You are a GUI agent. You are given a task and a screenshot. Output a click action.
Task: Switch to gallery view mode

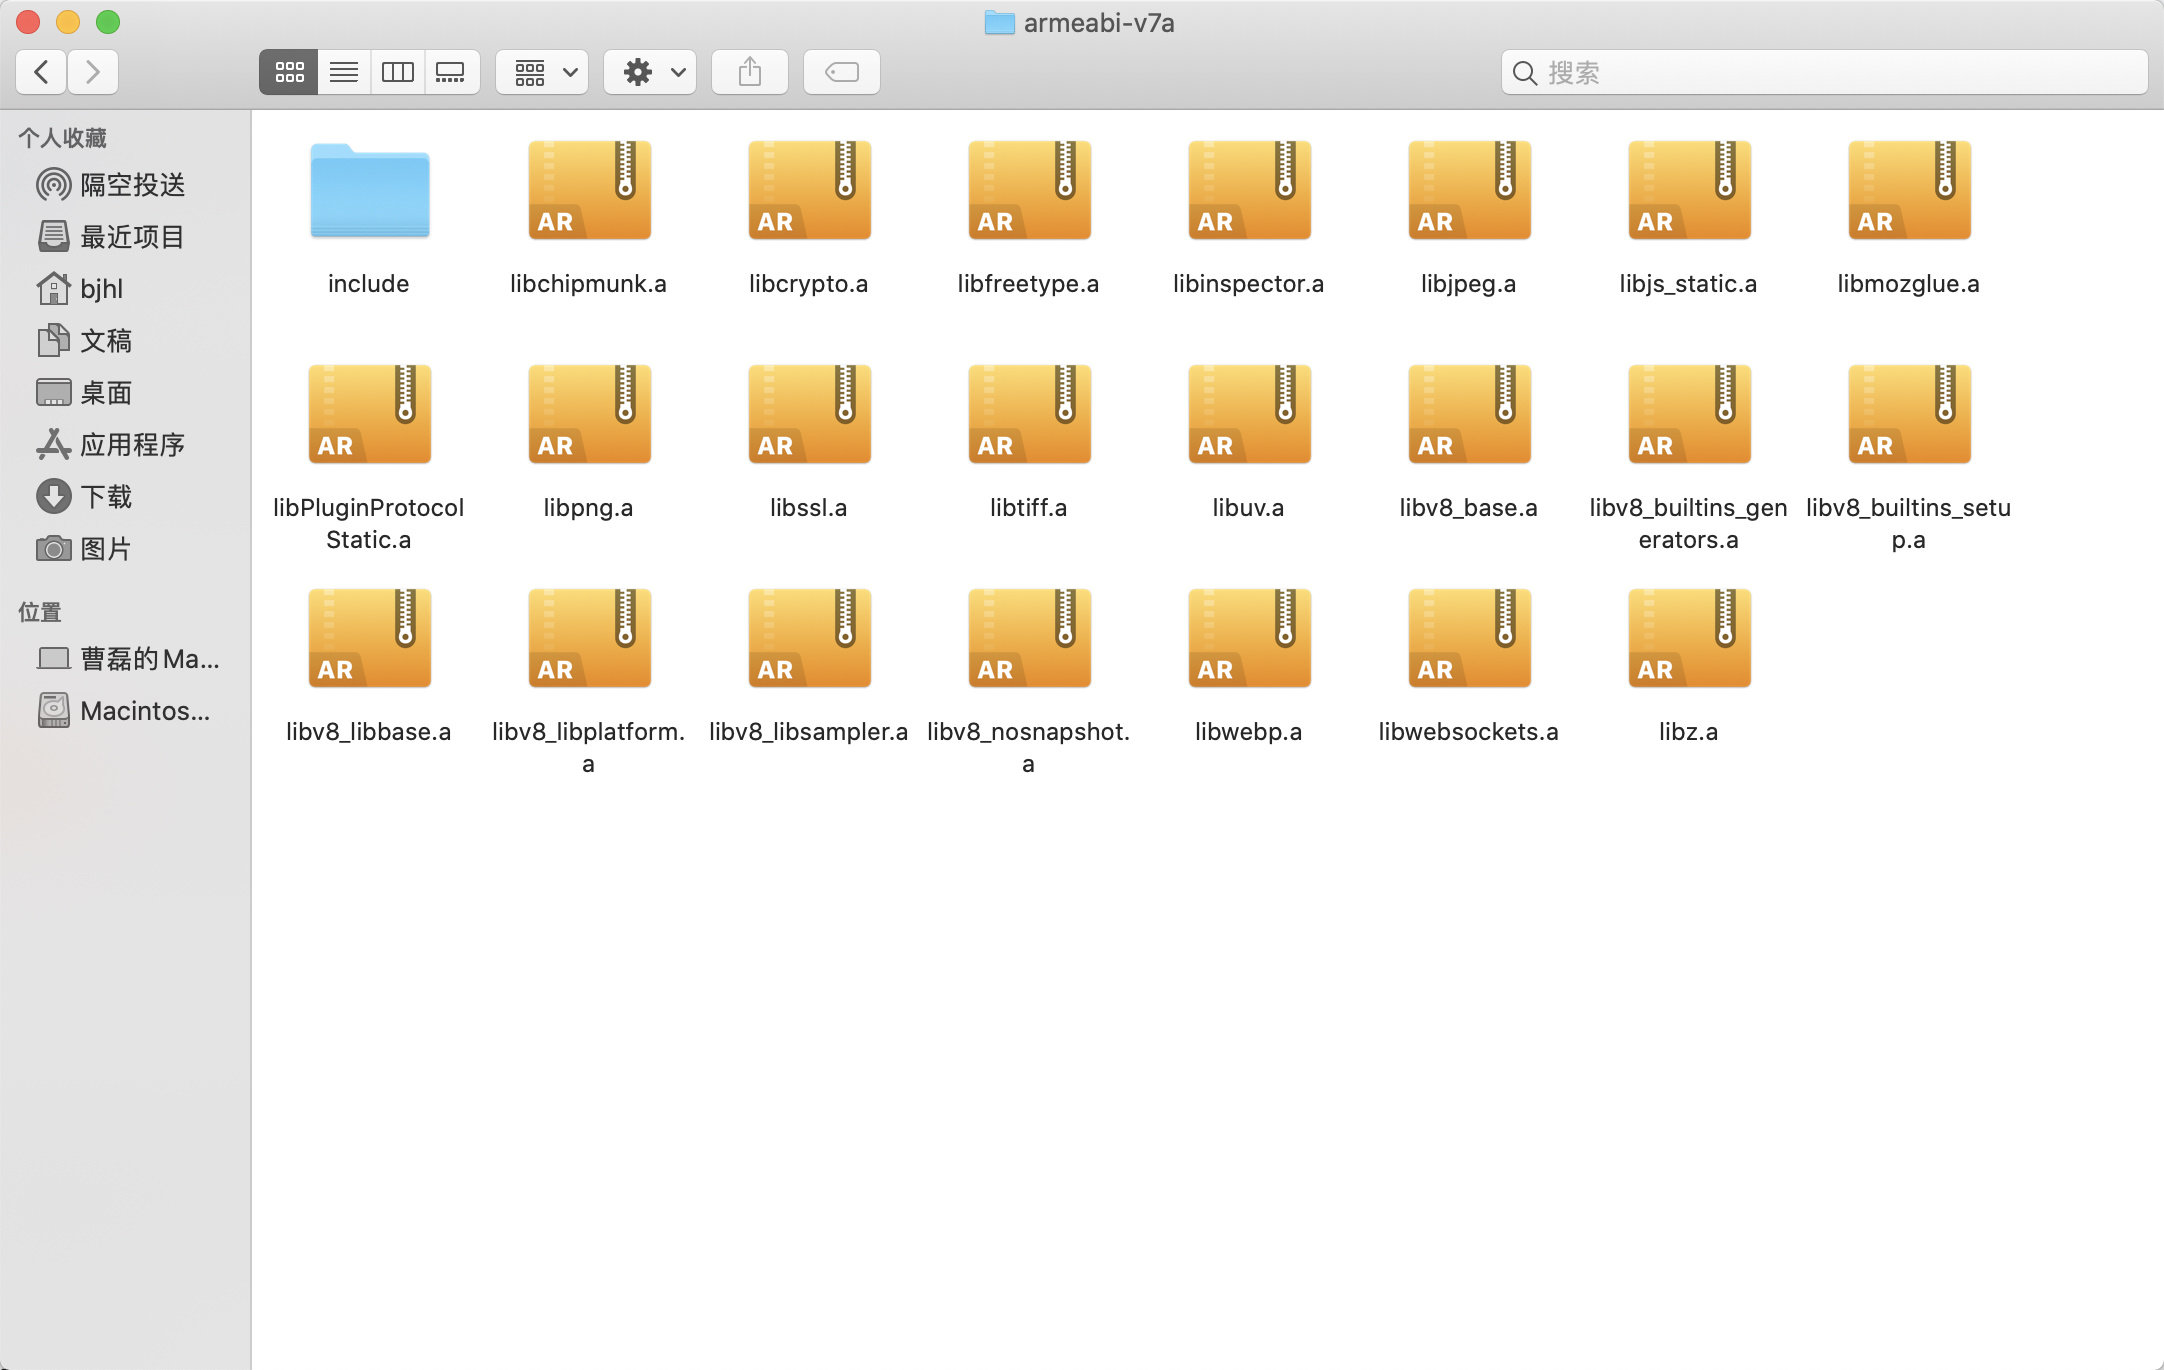451,72
